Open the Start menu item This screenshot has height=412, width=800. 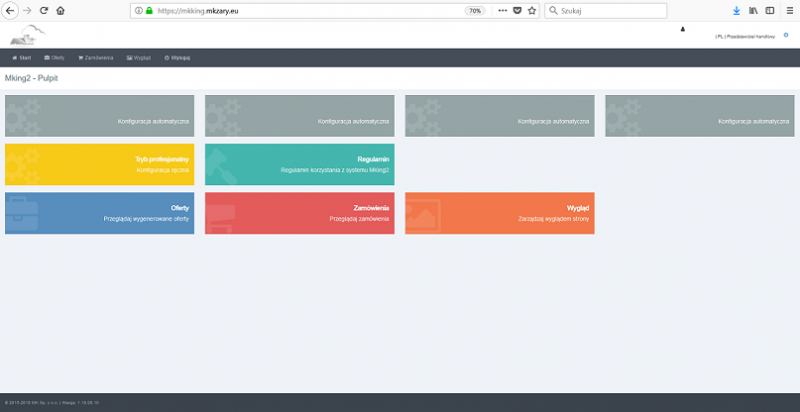21,57
